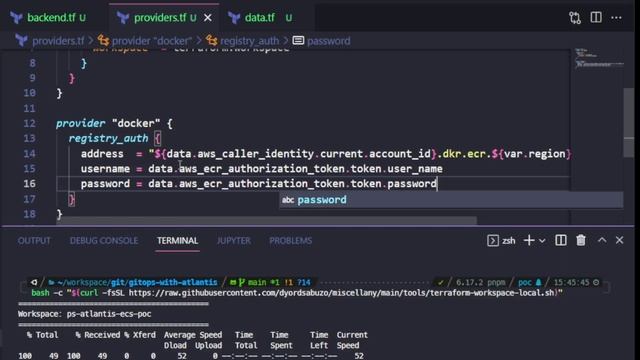This screenshot has height=360, width=640.
Task: Click the editor minimap preview
Action: pos(598,59)
